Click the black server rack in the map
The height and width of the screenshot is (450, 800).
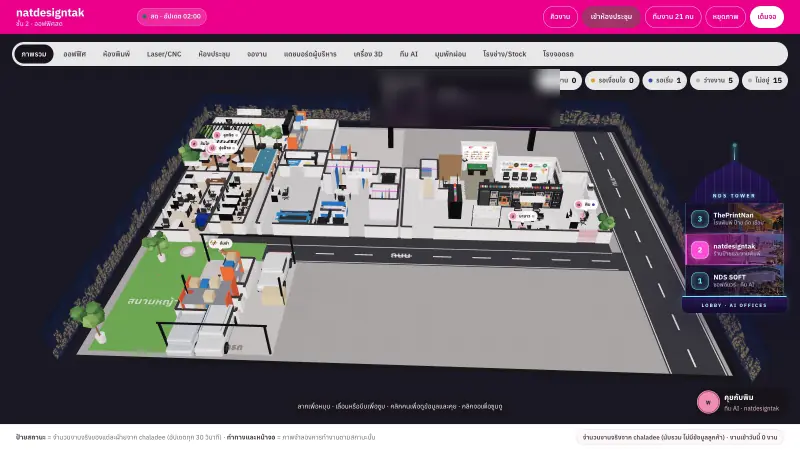(x=454, y=201)
